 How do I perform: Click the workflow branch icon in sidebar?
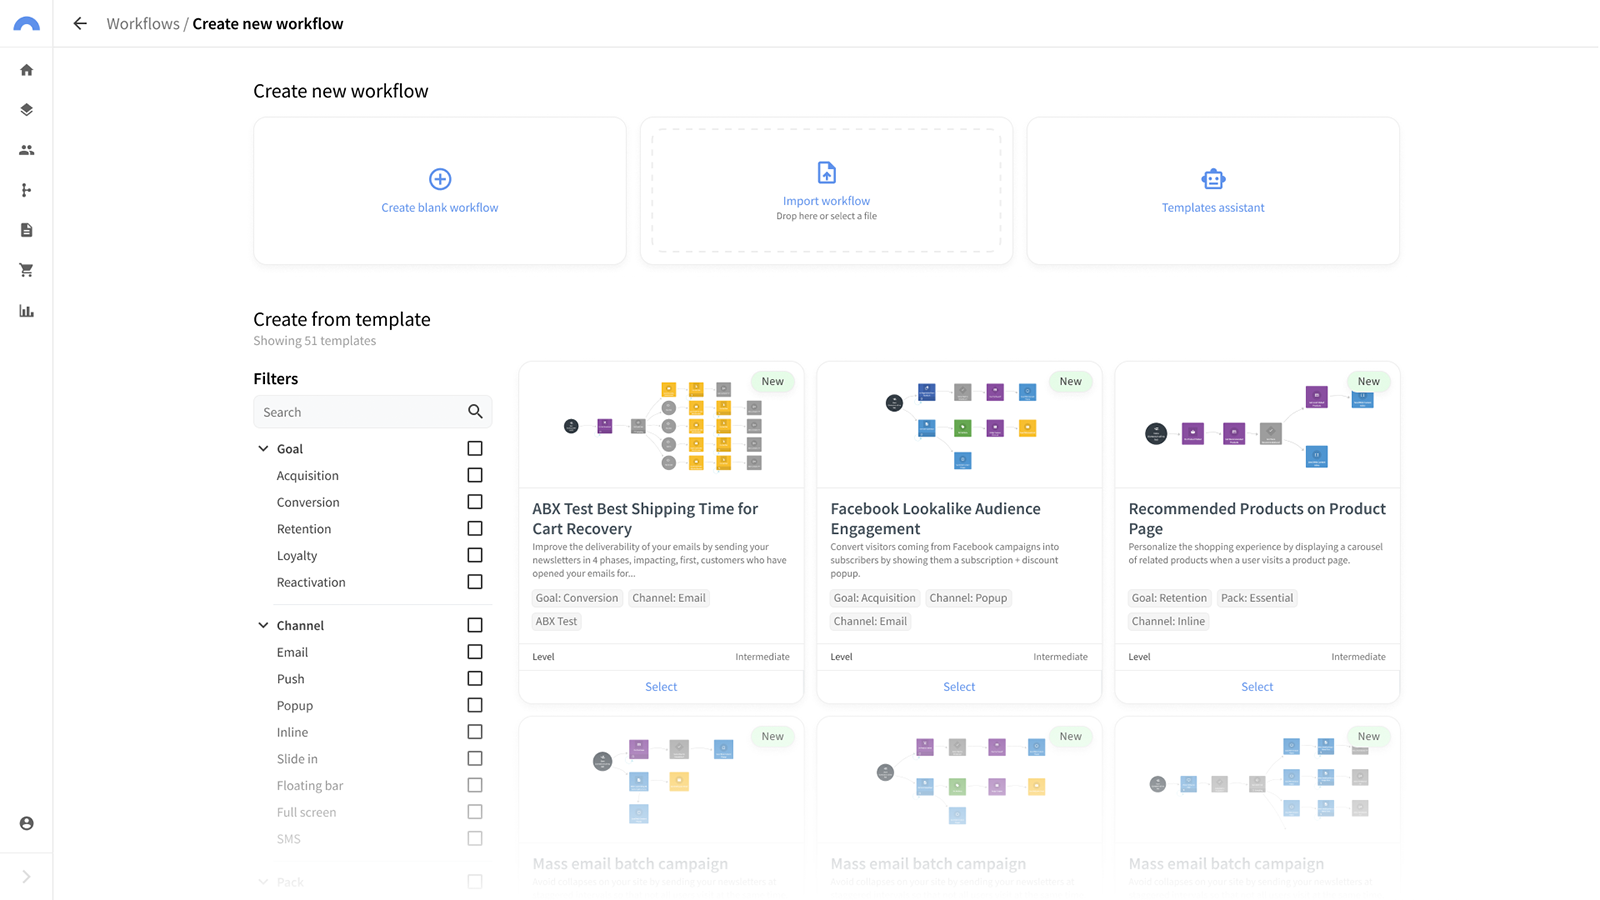point(27,190)
